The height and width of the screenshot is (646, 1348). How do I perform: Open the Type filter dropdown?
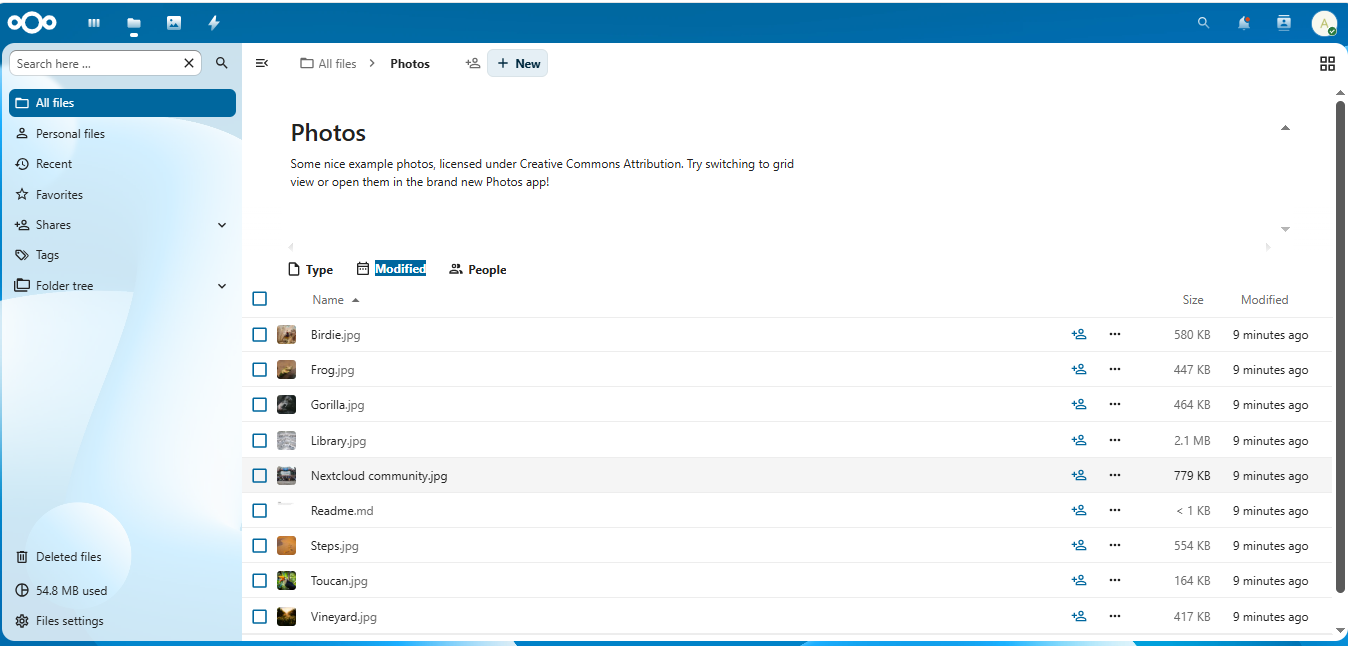point(310,269)
